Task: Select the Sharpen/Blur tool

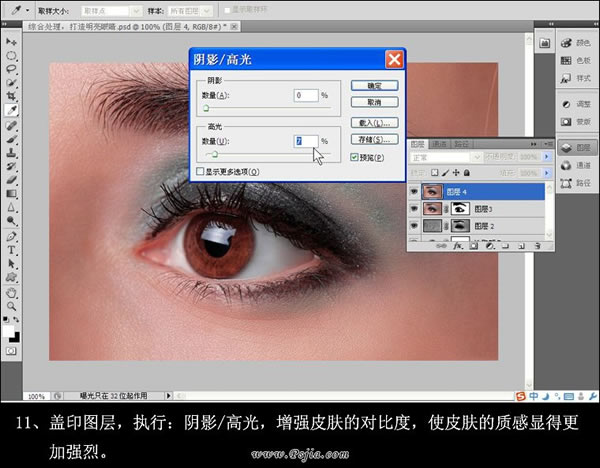Action: (11, 207)
